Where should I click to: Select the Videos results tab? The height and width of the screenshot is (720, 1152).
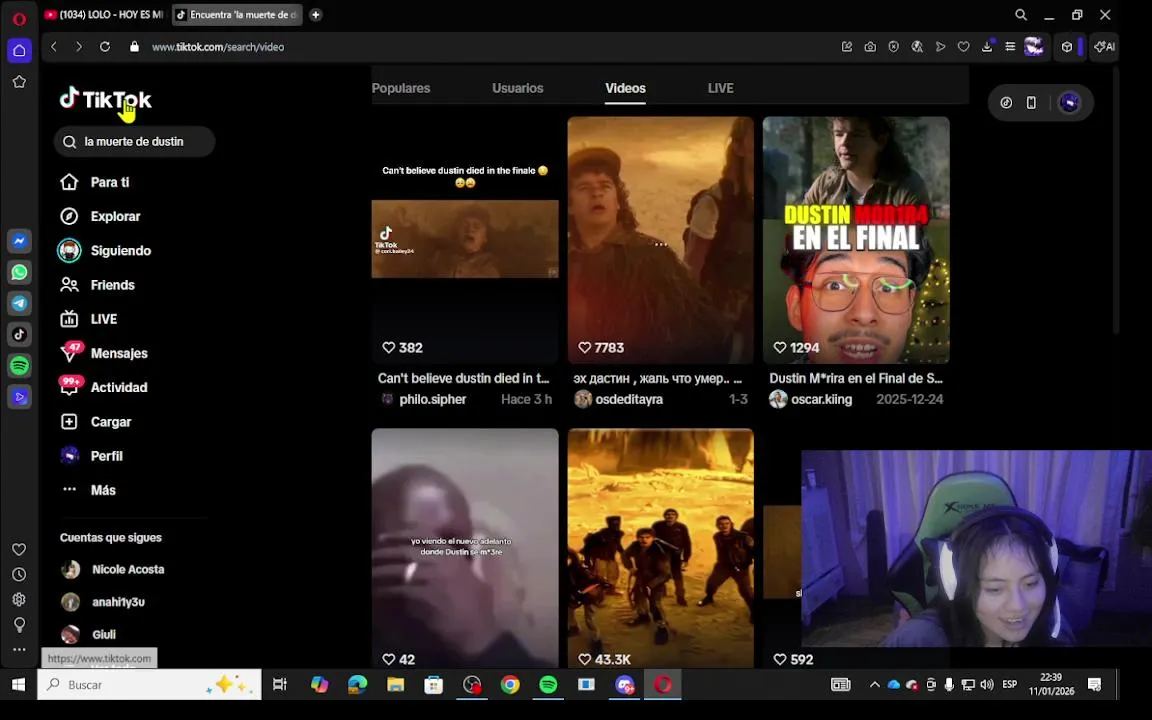(625, 88)
